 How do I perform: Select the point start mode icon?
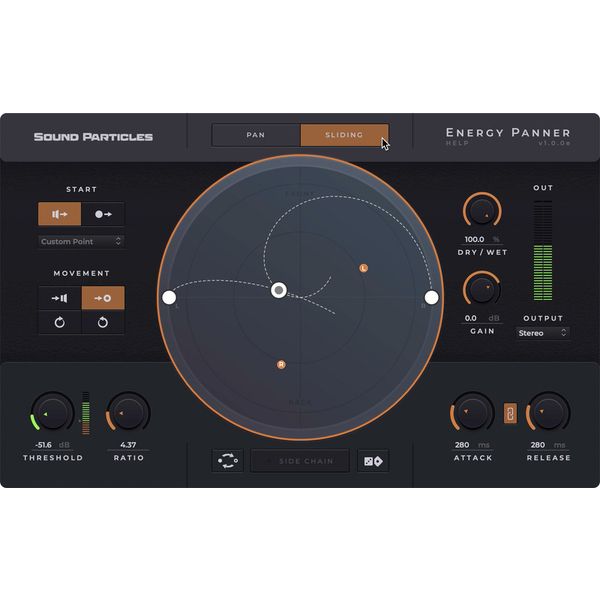coord(103,214)
